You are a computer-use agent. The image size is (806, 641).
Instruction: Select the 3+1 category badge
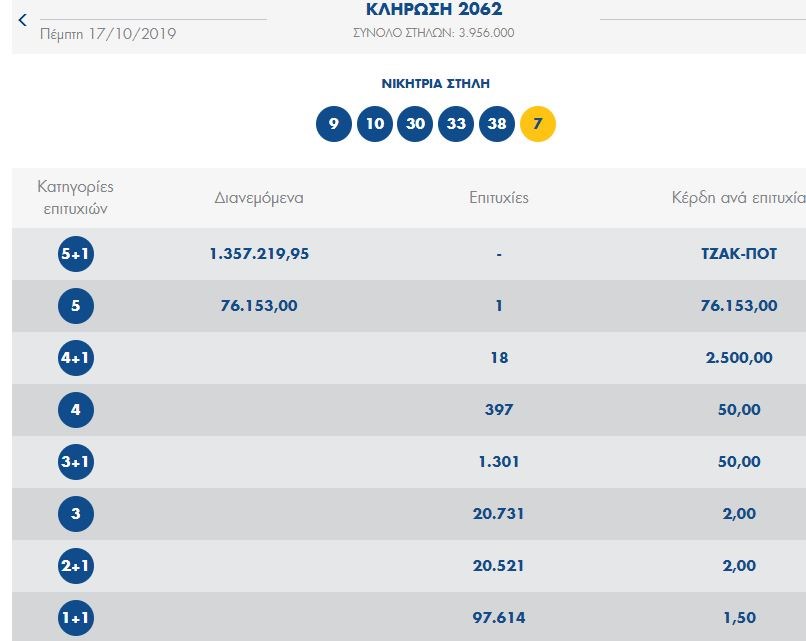(x=76, y=462)
